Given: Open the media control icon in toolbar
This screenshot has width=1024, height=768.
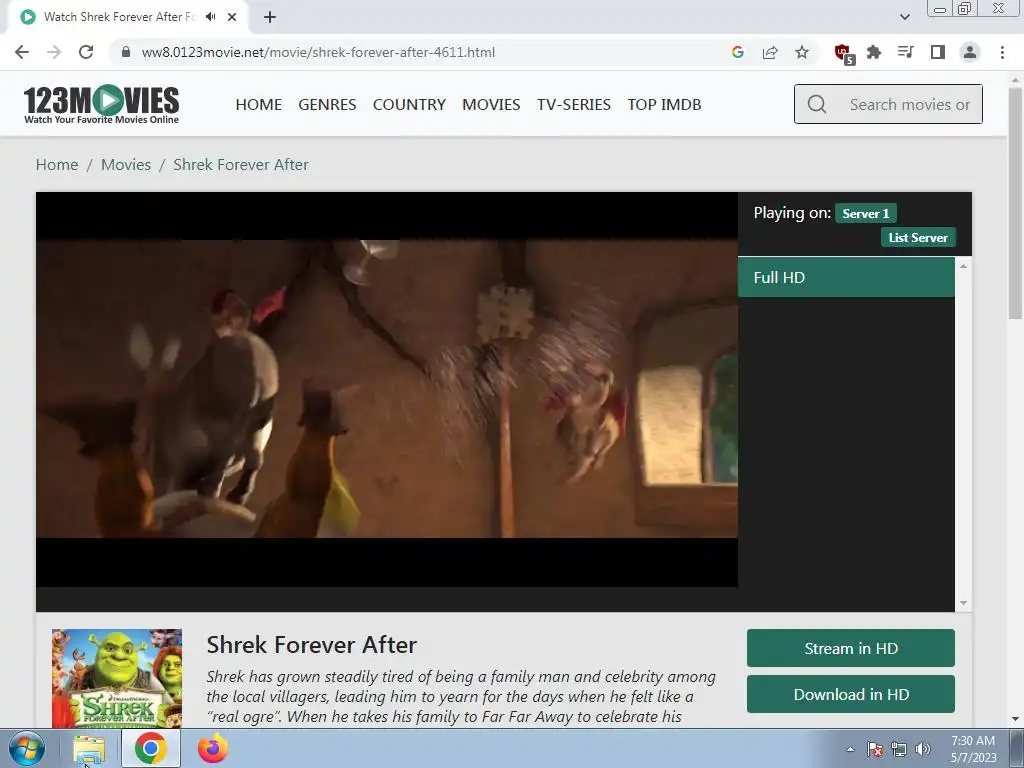Looking at the screenshot, I should click(x=905, y=52).
